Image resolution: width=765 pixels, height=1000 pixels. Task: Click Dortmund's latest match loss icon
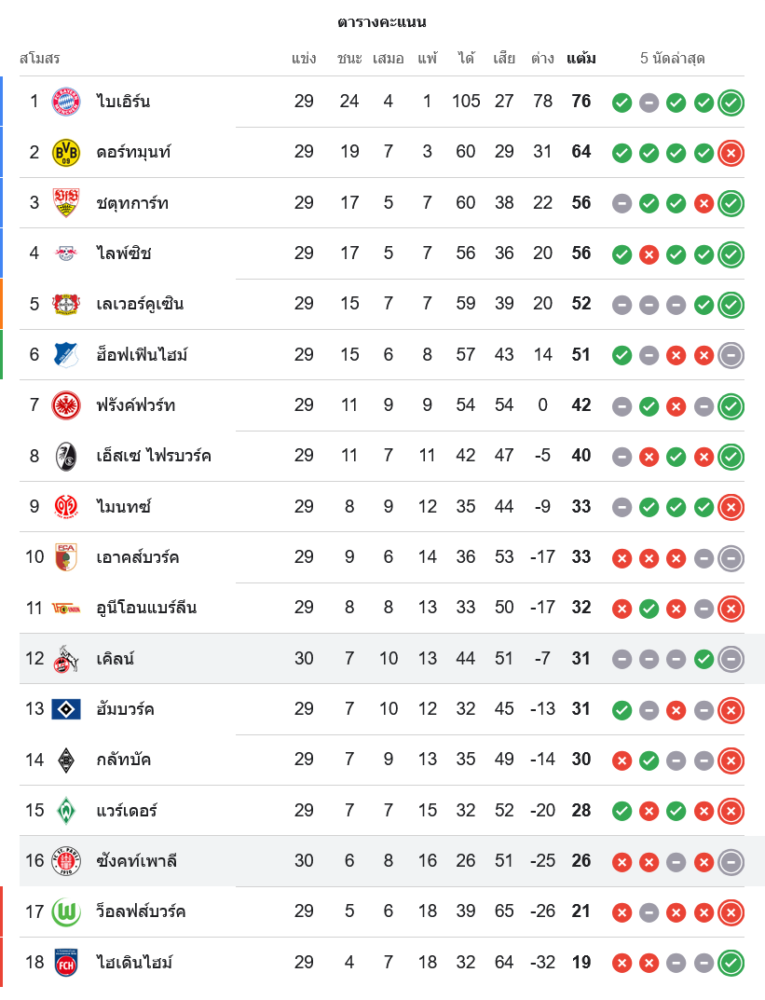(x=731, y=152)
